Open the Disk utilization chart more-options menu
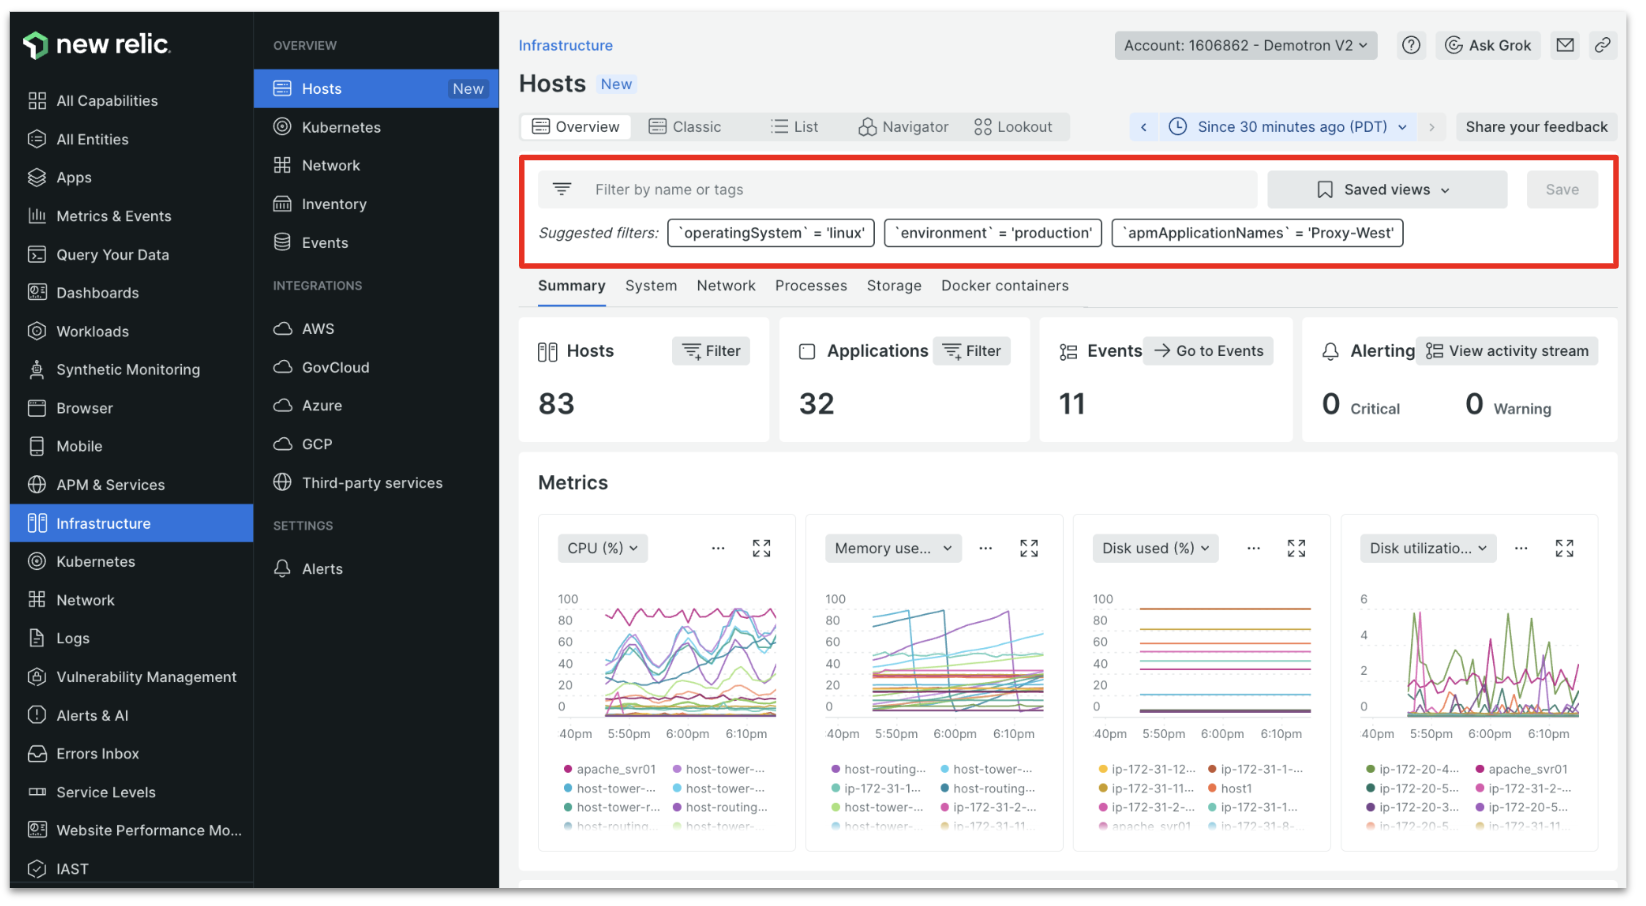 tap(1521, 548)
